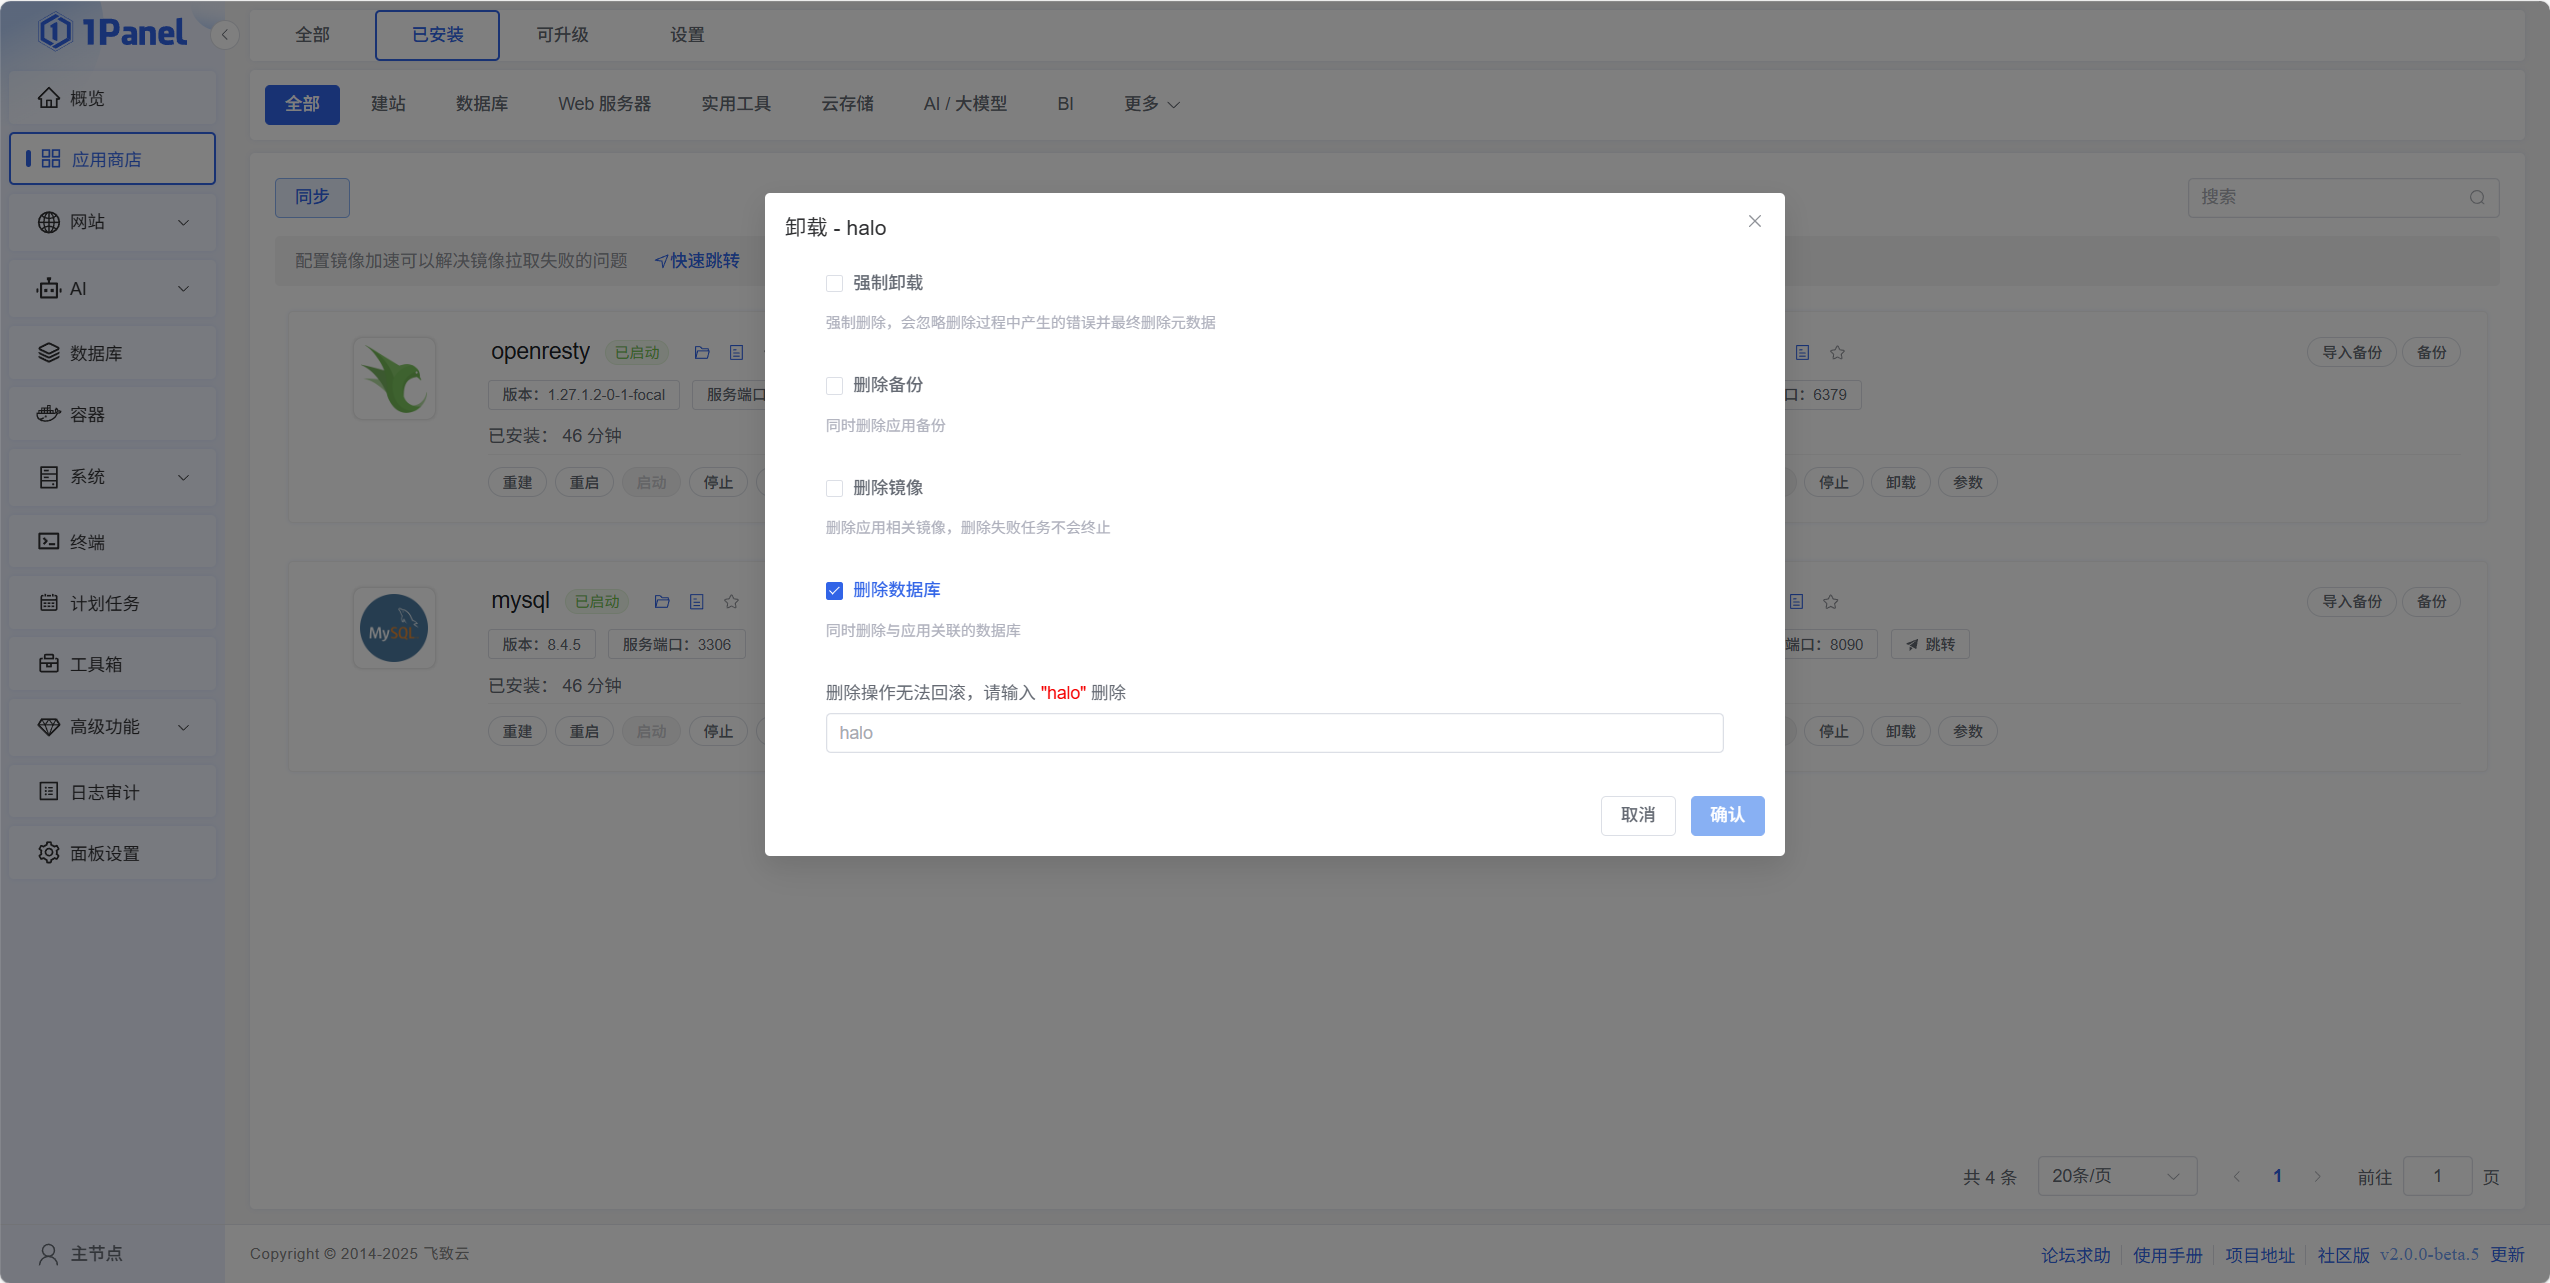Expand the 网站 sidebar submenu chevron
Image resolution: width=2550 pixels, height=1283 pixels.
click(x=183, y=222)
